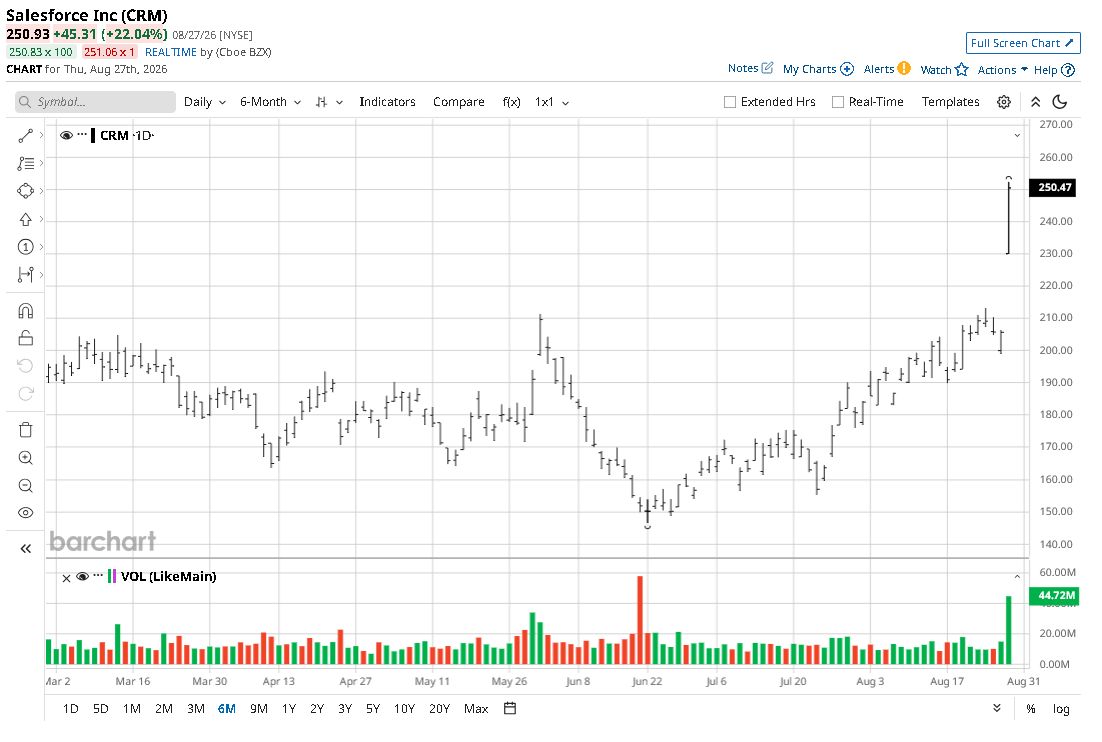Undo the last chart action
The image size is (1102, 742).
(x=25, y=365)
